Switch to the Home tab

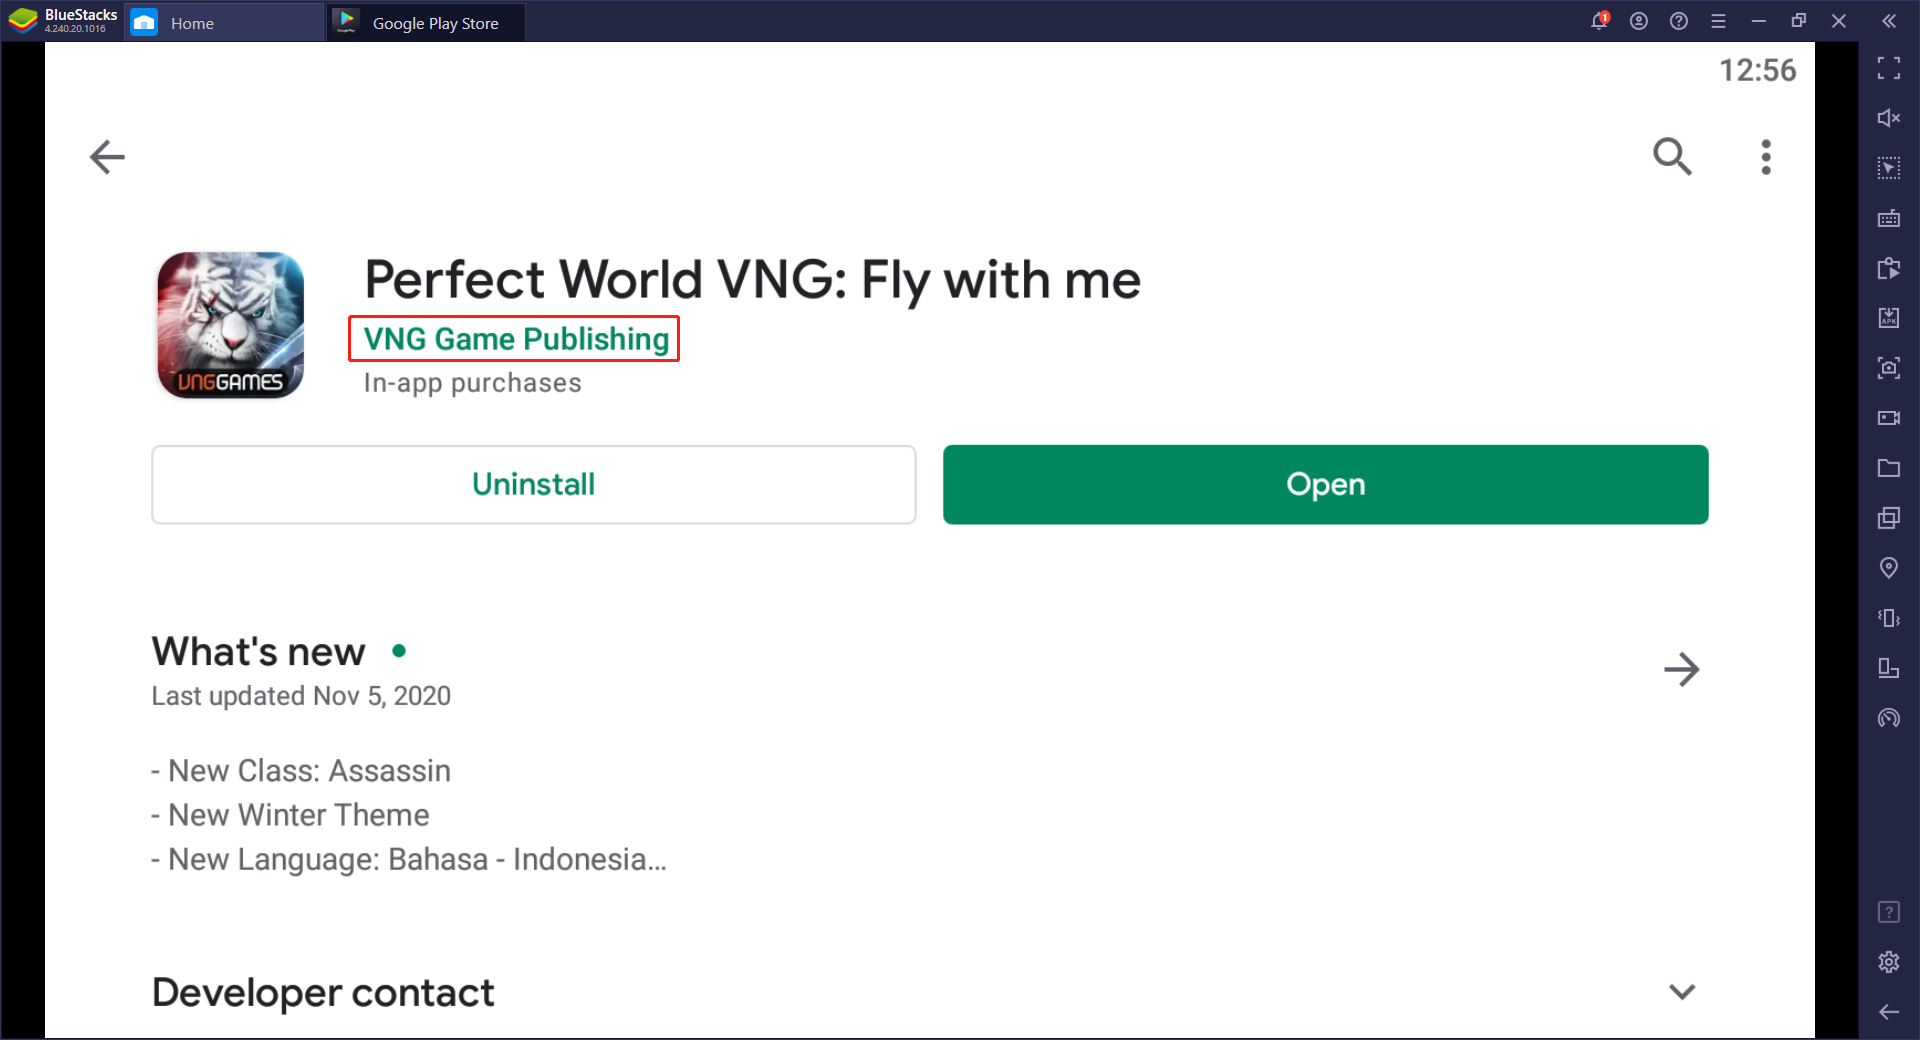(x=224, y=22)
